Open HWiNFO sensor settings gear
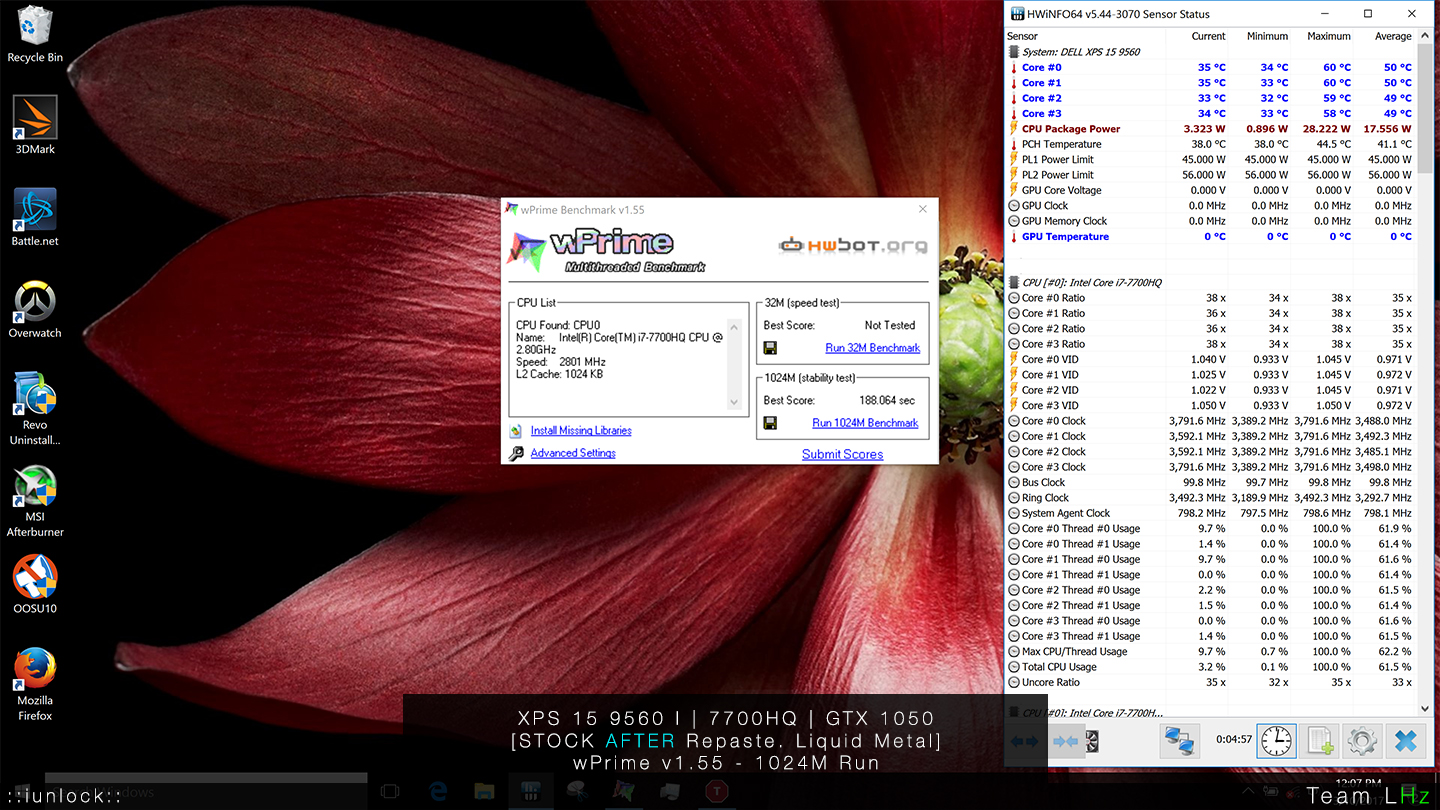1440x810 pixels. tap(1362, 741)
